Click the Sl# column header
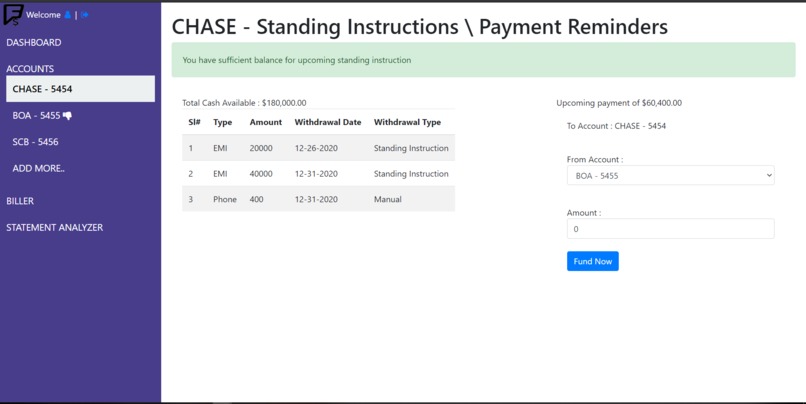Image resolution: width=806 pixels, height=404 pixels. pyautogui.click(x=194, y=122)
